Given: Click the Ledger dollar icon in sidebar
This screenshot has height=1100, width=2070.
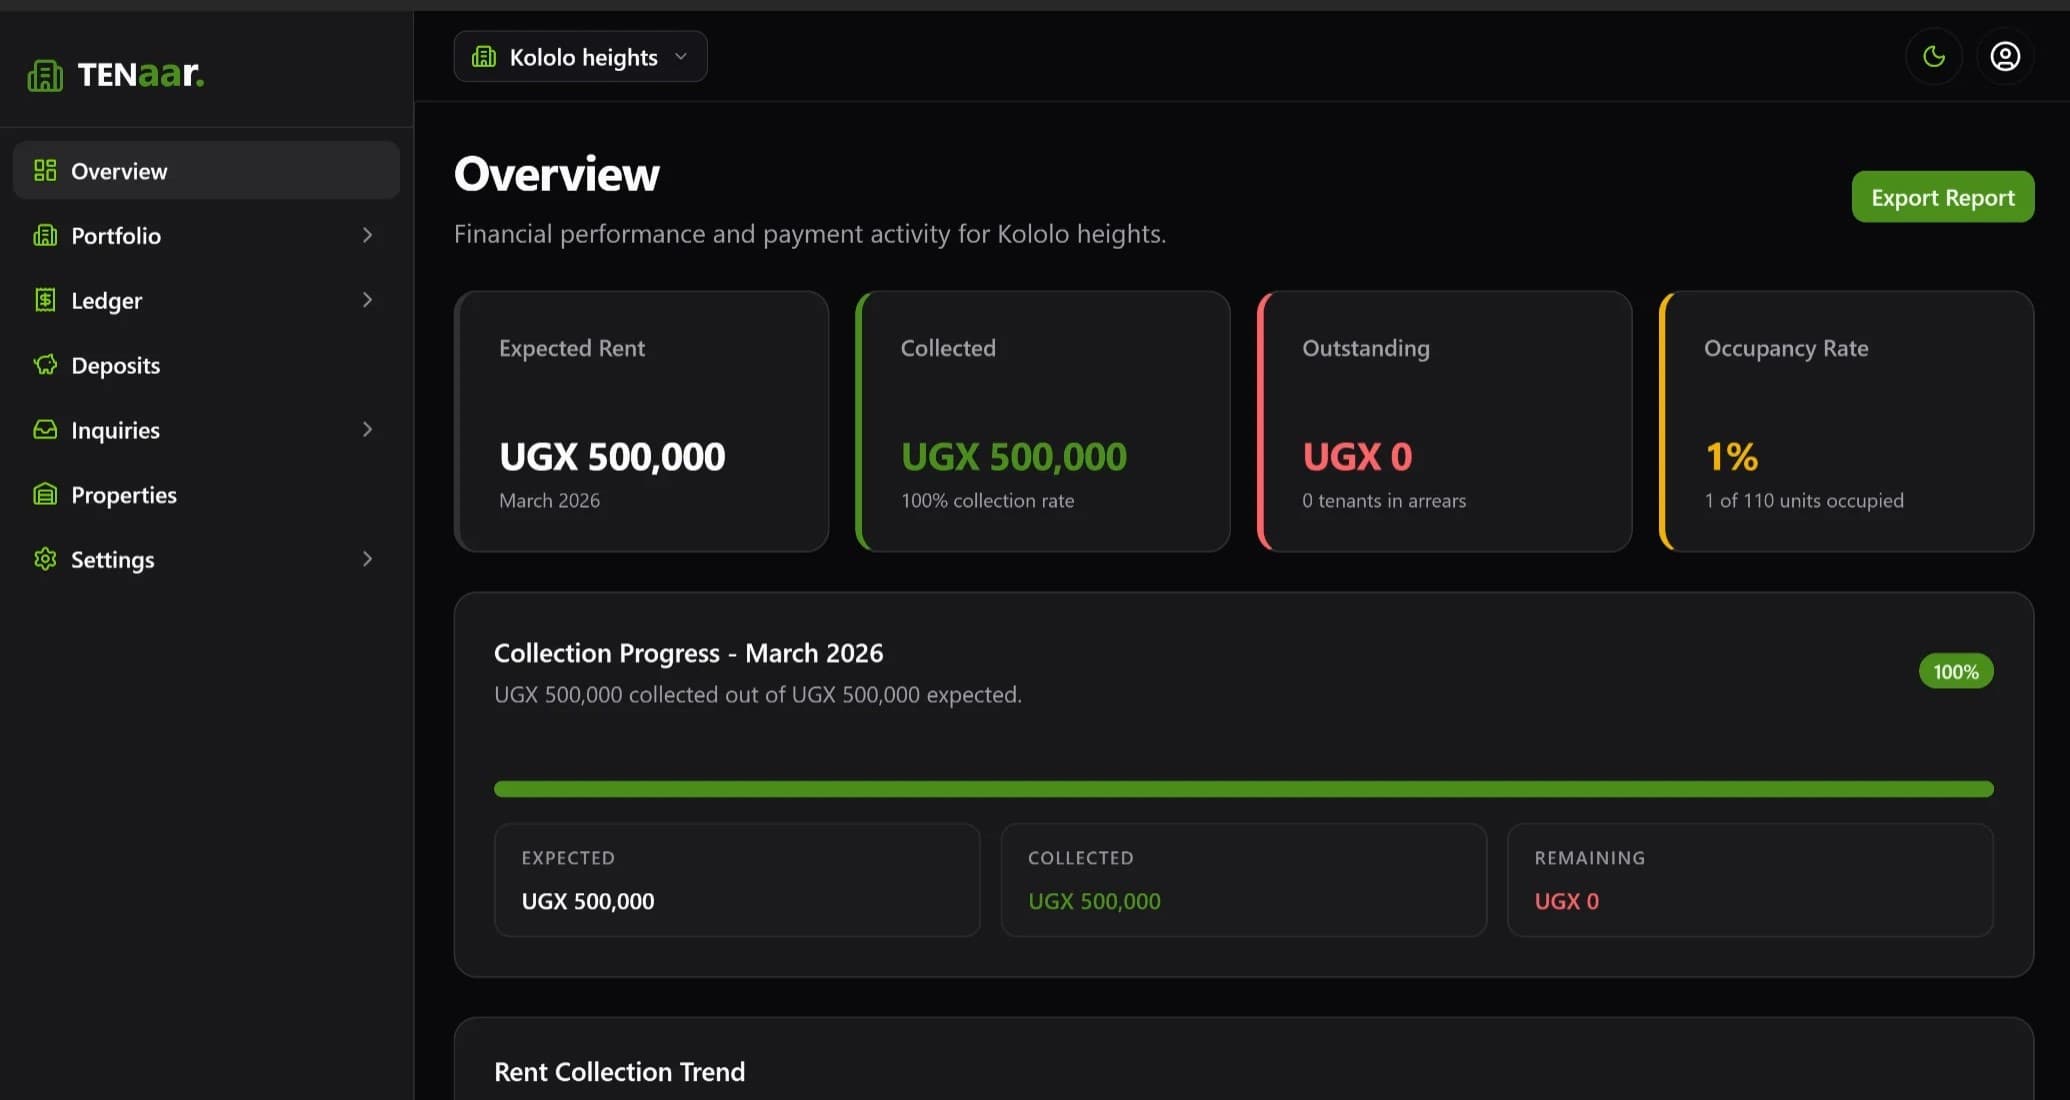Looking at the screenshot, I should [45, 300].
